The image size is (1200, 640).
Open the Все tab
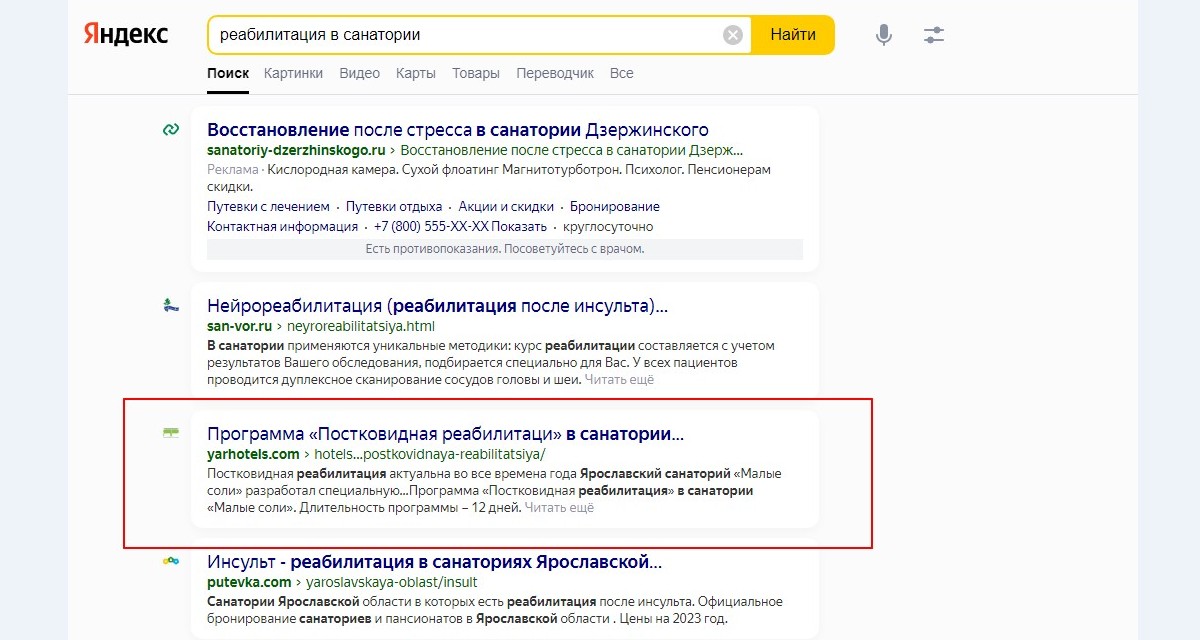click(x=622, y=73)
